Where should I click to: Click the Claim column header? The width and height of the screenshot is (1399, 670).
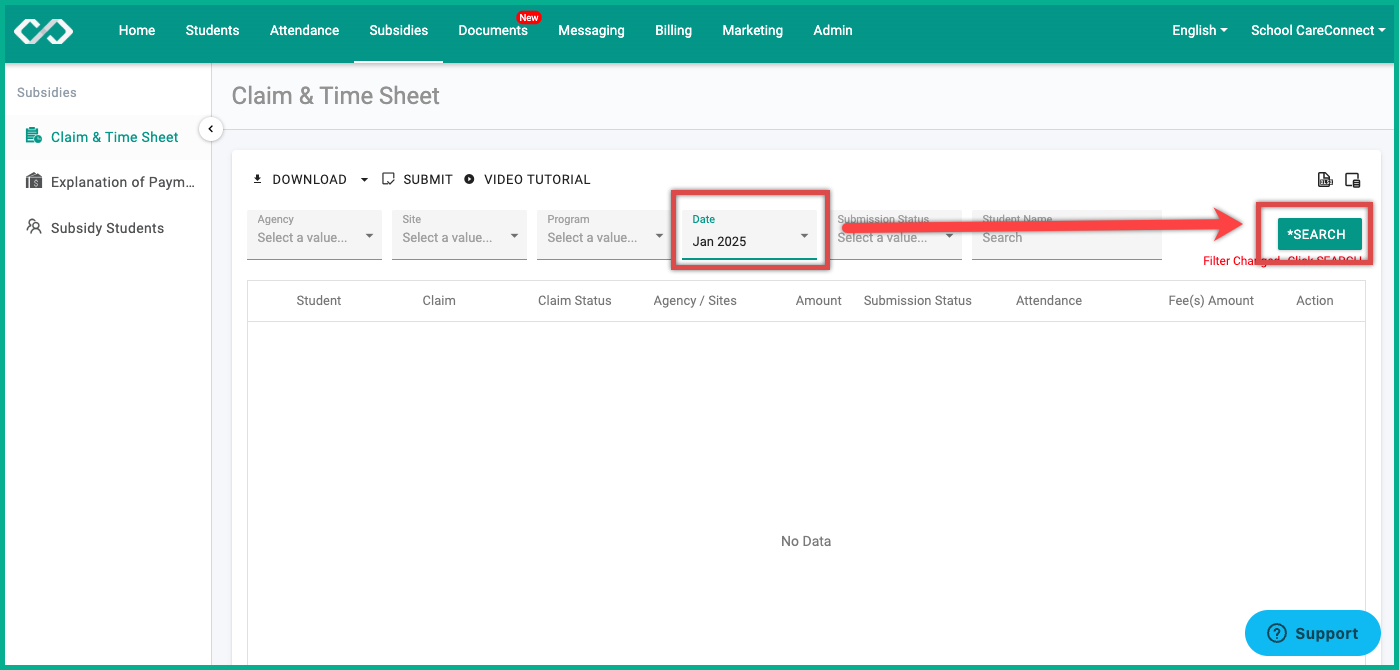439,300
